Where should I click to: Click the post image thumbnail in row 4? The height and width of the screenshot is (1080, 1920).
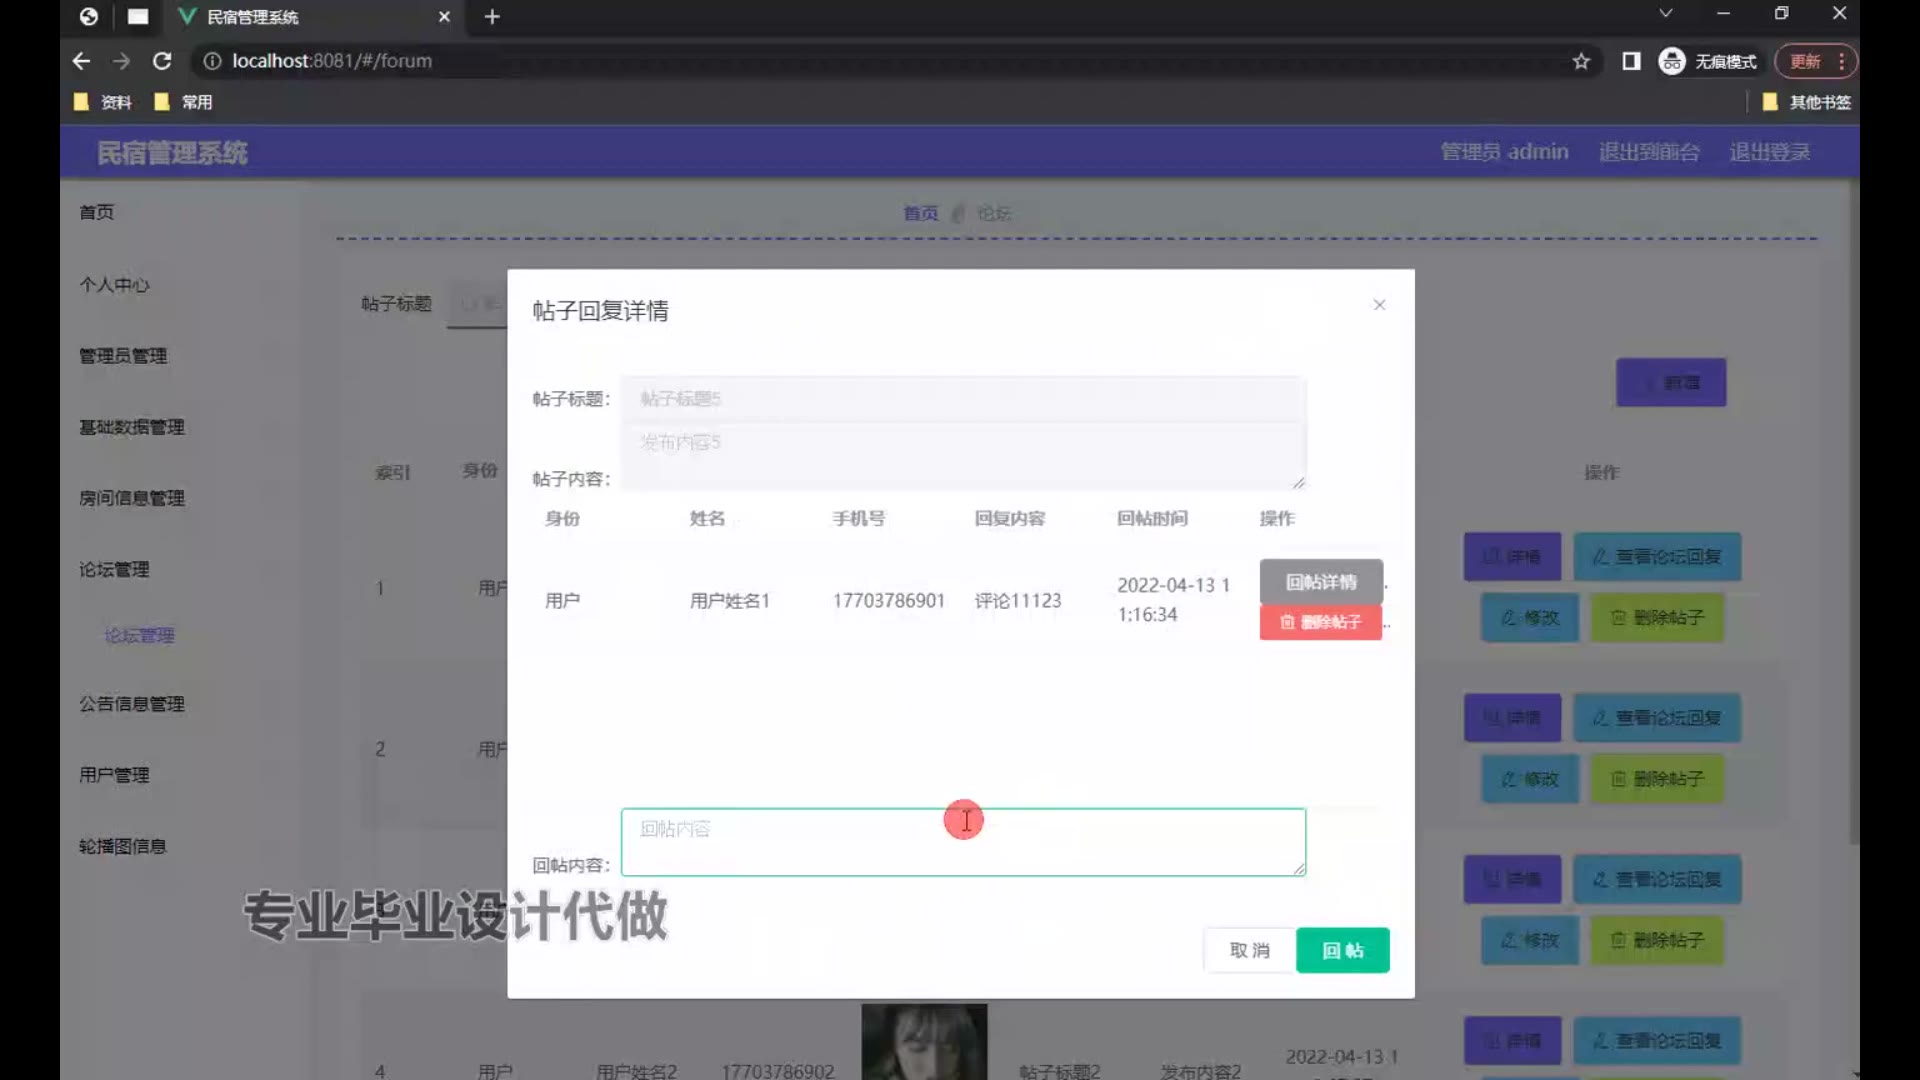coord(924,1042)
